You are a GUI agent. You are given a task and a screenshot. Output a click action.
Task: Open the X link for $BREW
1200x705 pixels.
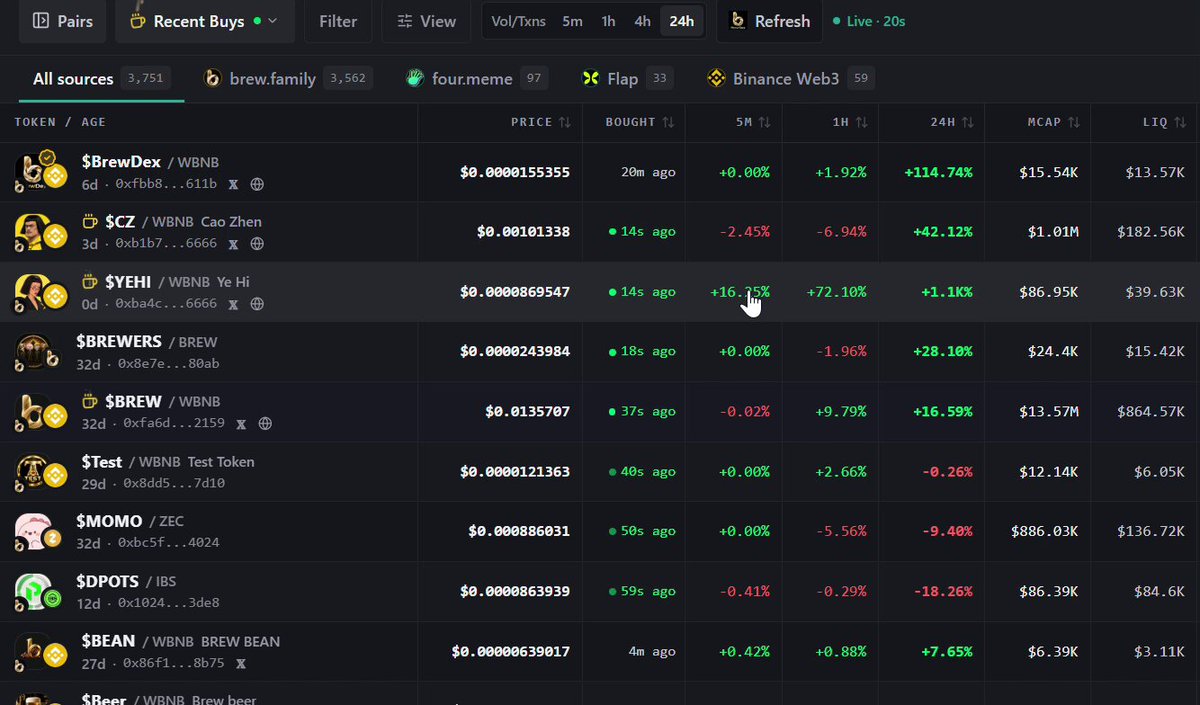click(x=241, y=424)
